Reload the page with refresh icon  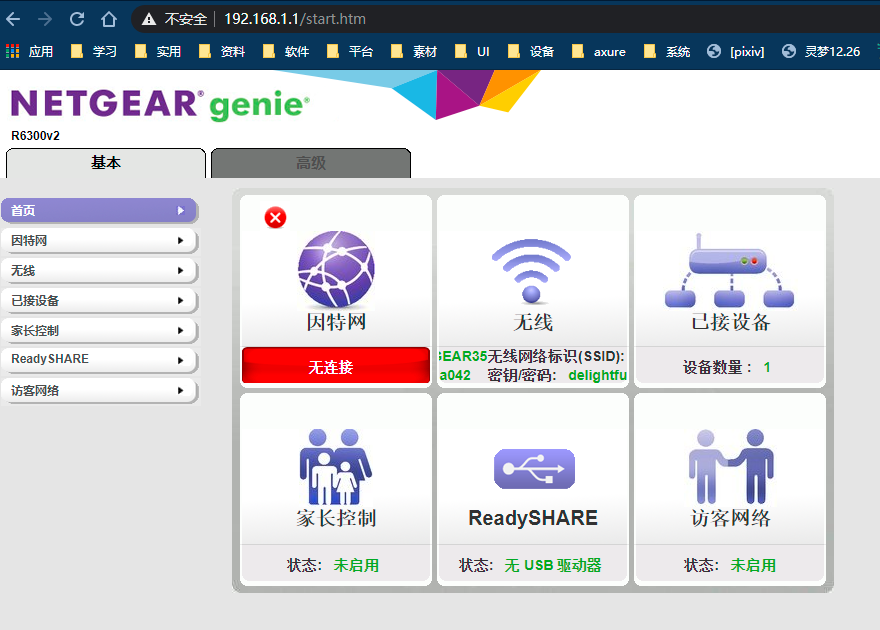point(77,19)
